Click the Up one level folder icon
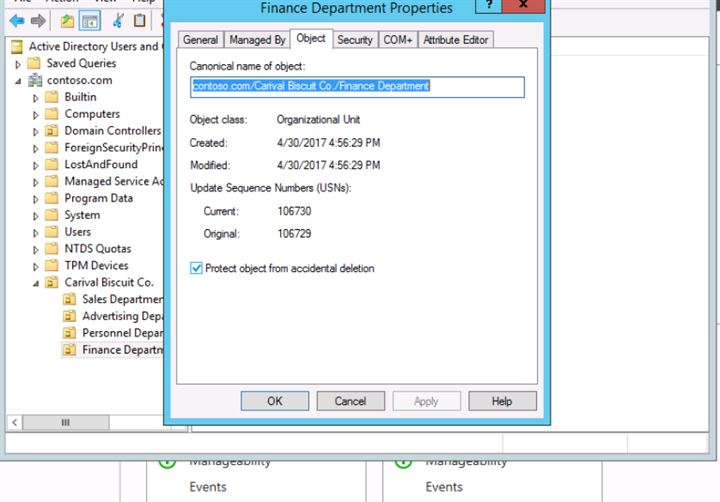Viewport: 720px width, 502px height. [67, 20]
